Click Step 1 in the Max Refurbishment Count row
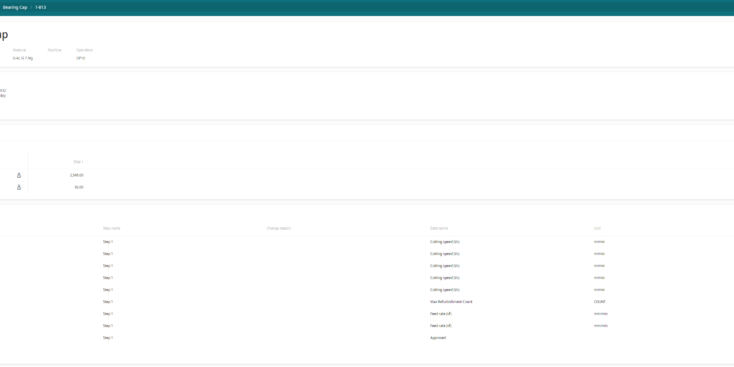 tap(108, 302)
